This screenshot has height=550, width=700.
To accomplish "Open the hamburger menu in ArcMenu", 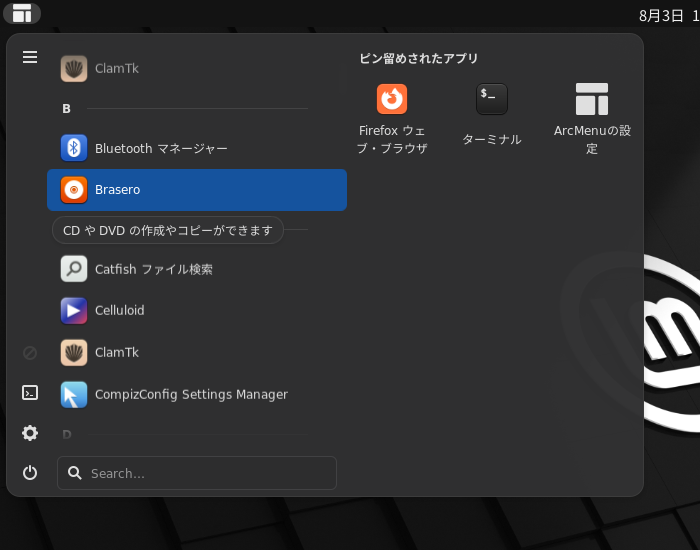I will pyautogui.click(x=30, y=57).
